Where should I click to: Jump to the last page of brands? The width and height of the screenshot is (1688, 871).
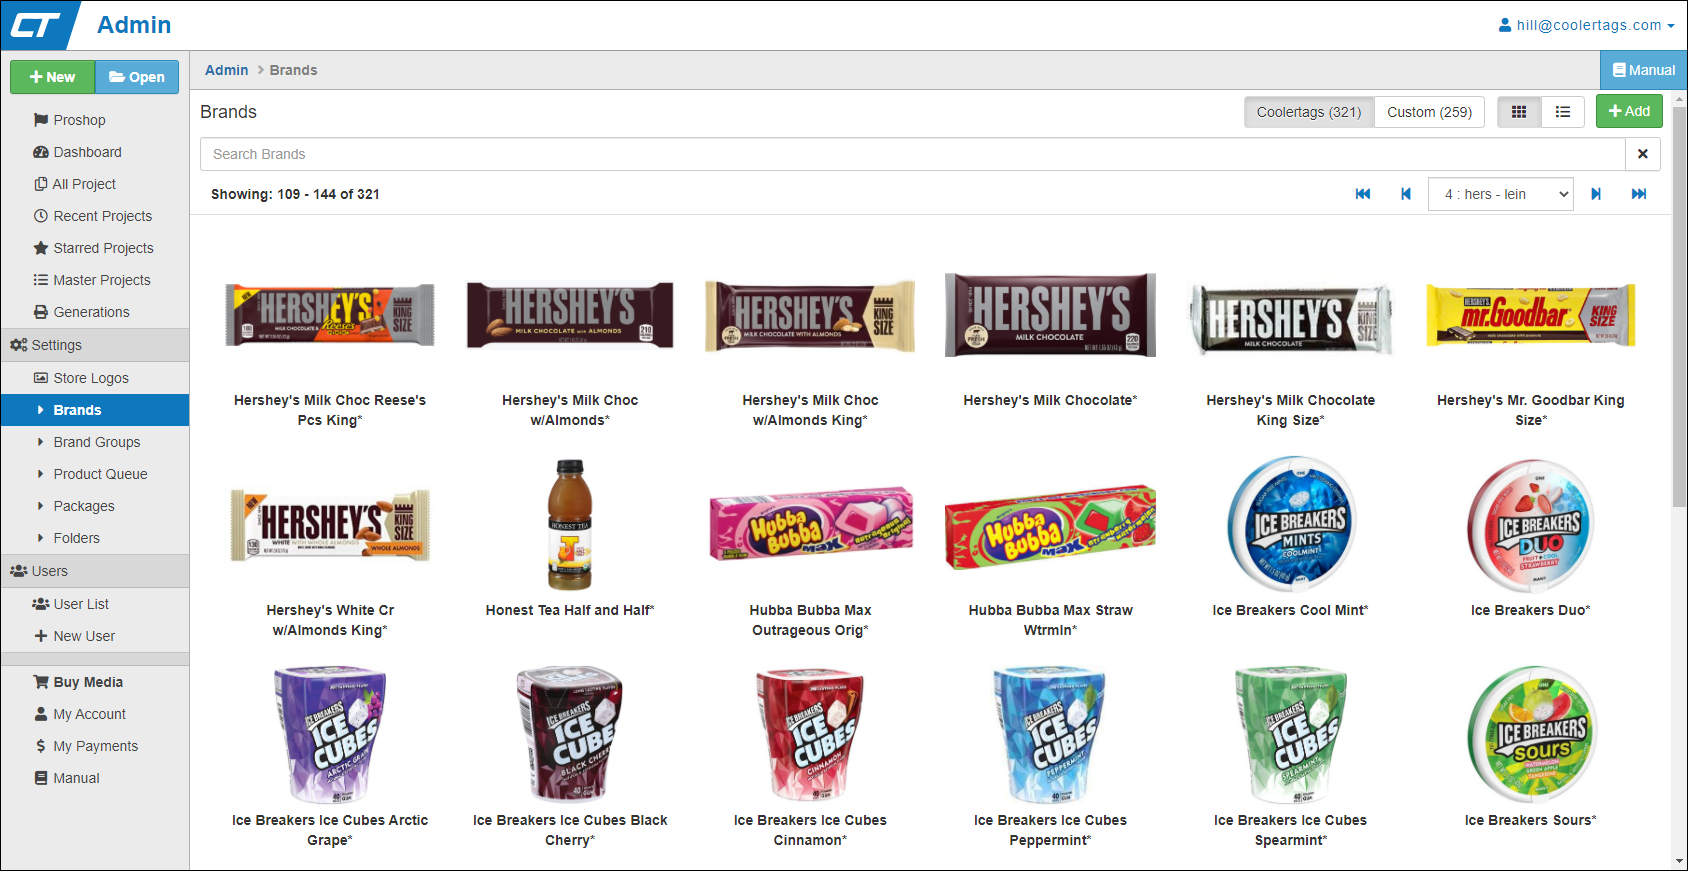1639,194
